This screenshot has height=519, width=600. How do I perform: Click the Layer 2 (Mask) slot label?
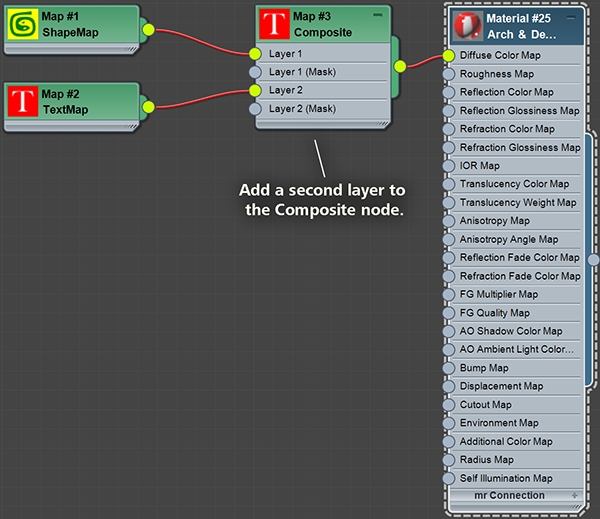[x=302, y=109]
